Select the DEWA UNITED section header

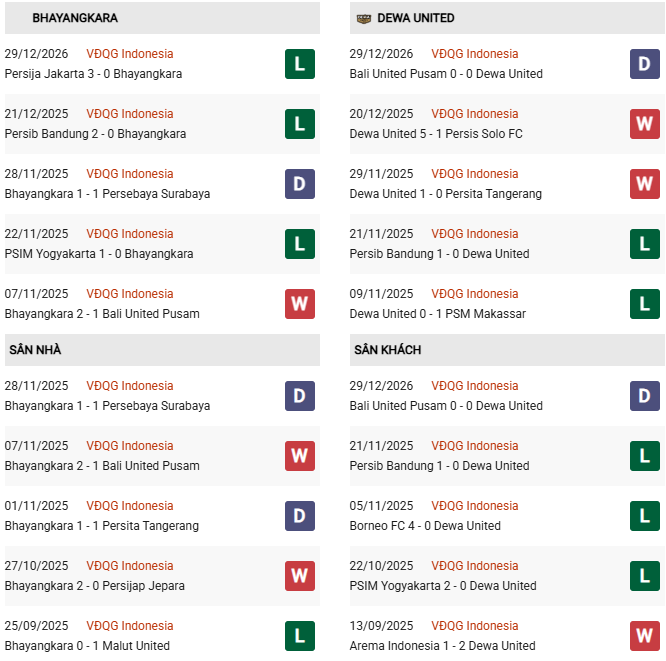pyautogui.click(x=416, y=18)
